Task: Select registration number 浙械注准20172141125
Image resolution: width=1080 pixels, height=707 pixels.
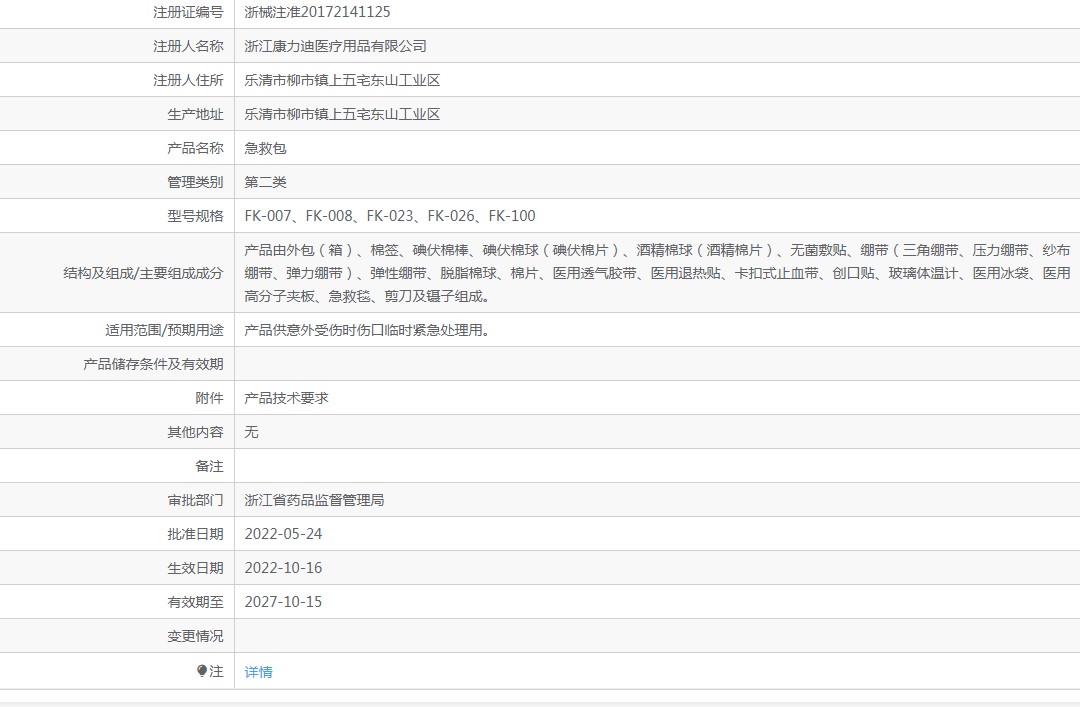Action: click(318, 12)
